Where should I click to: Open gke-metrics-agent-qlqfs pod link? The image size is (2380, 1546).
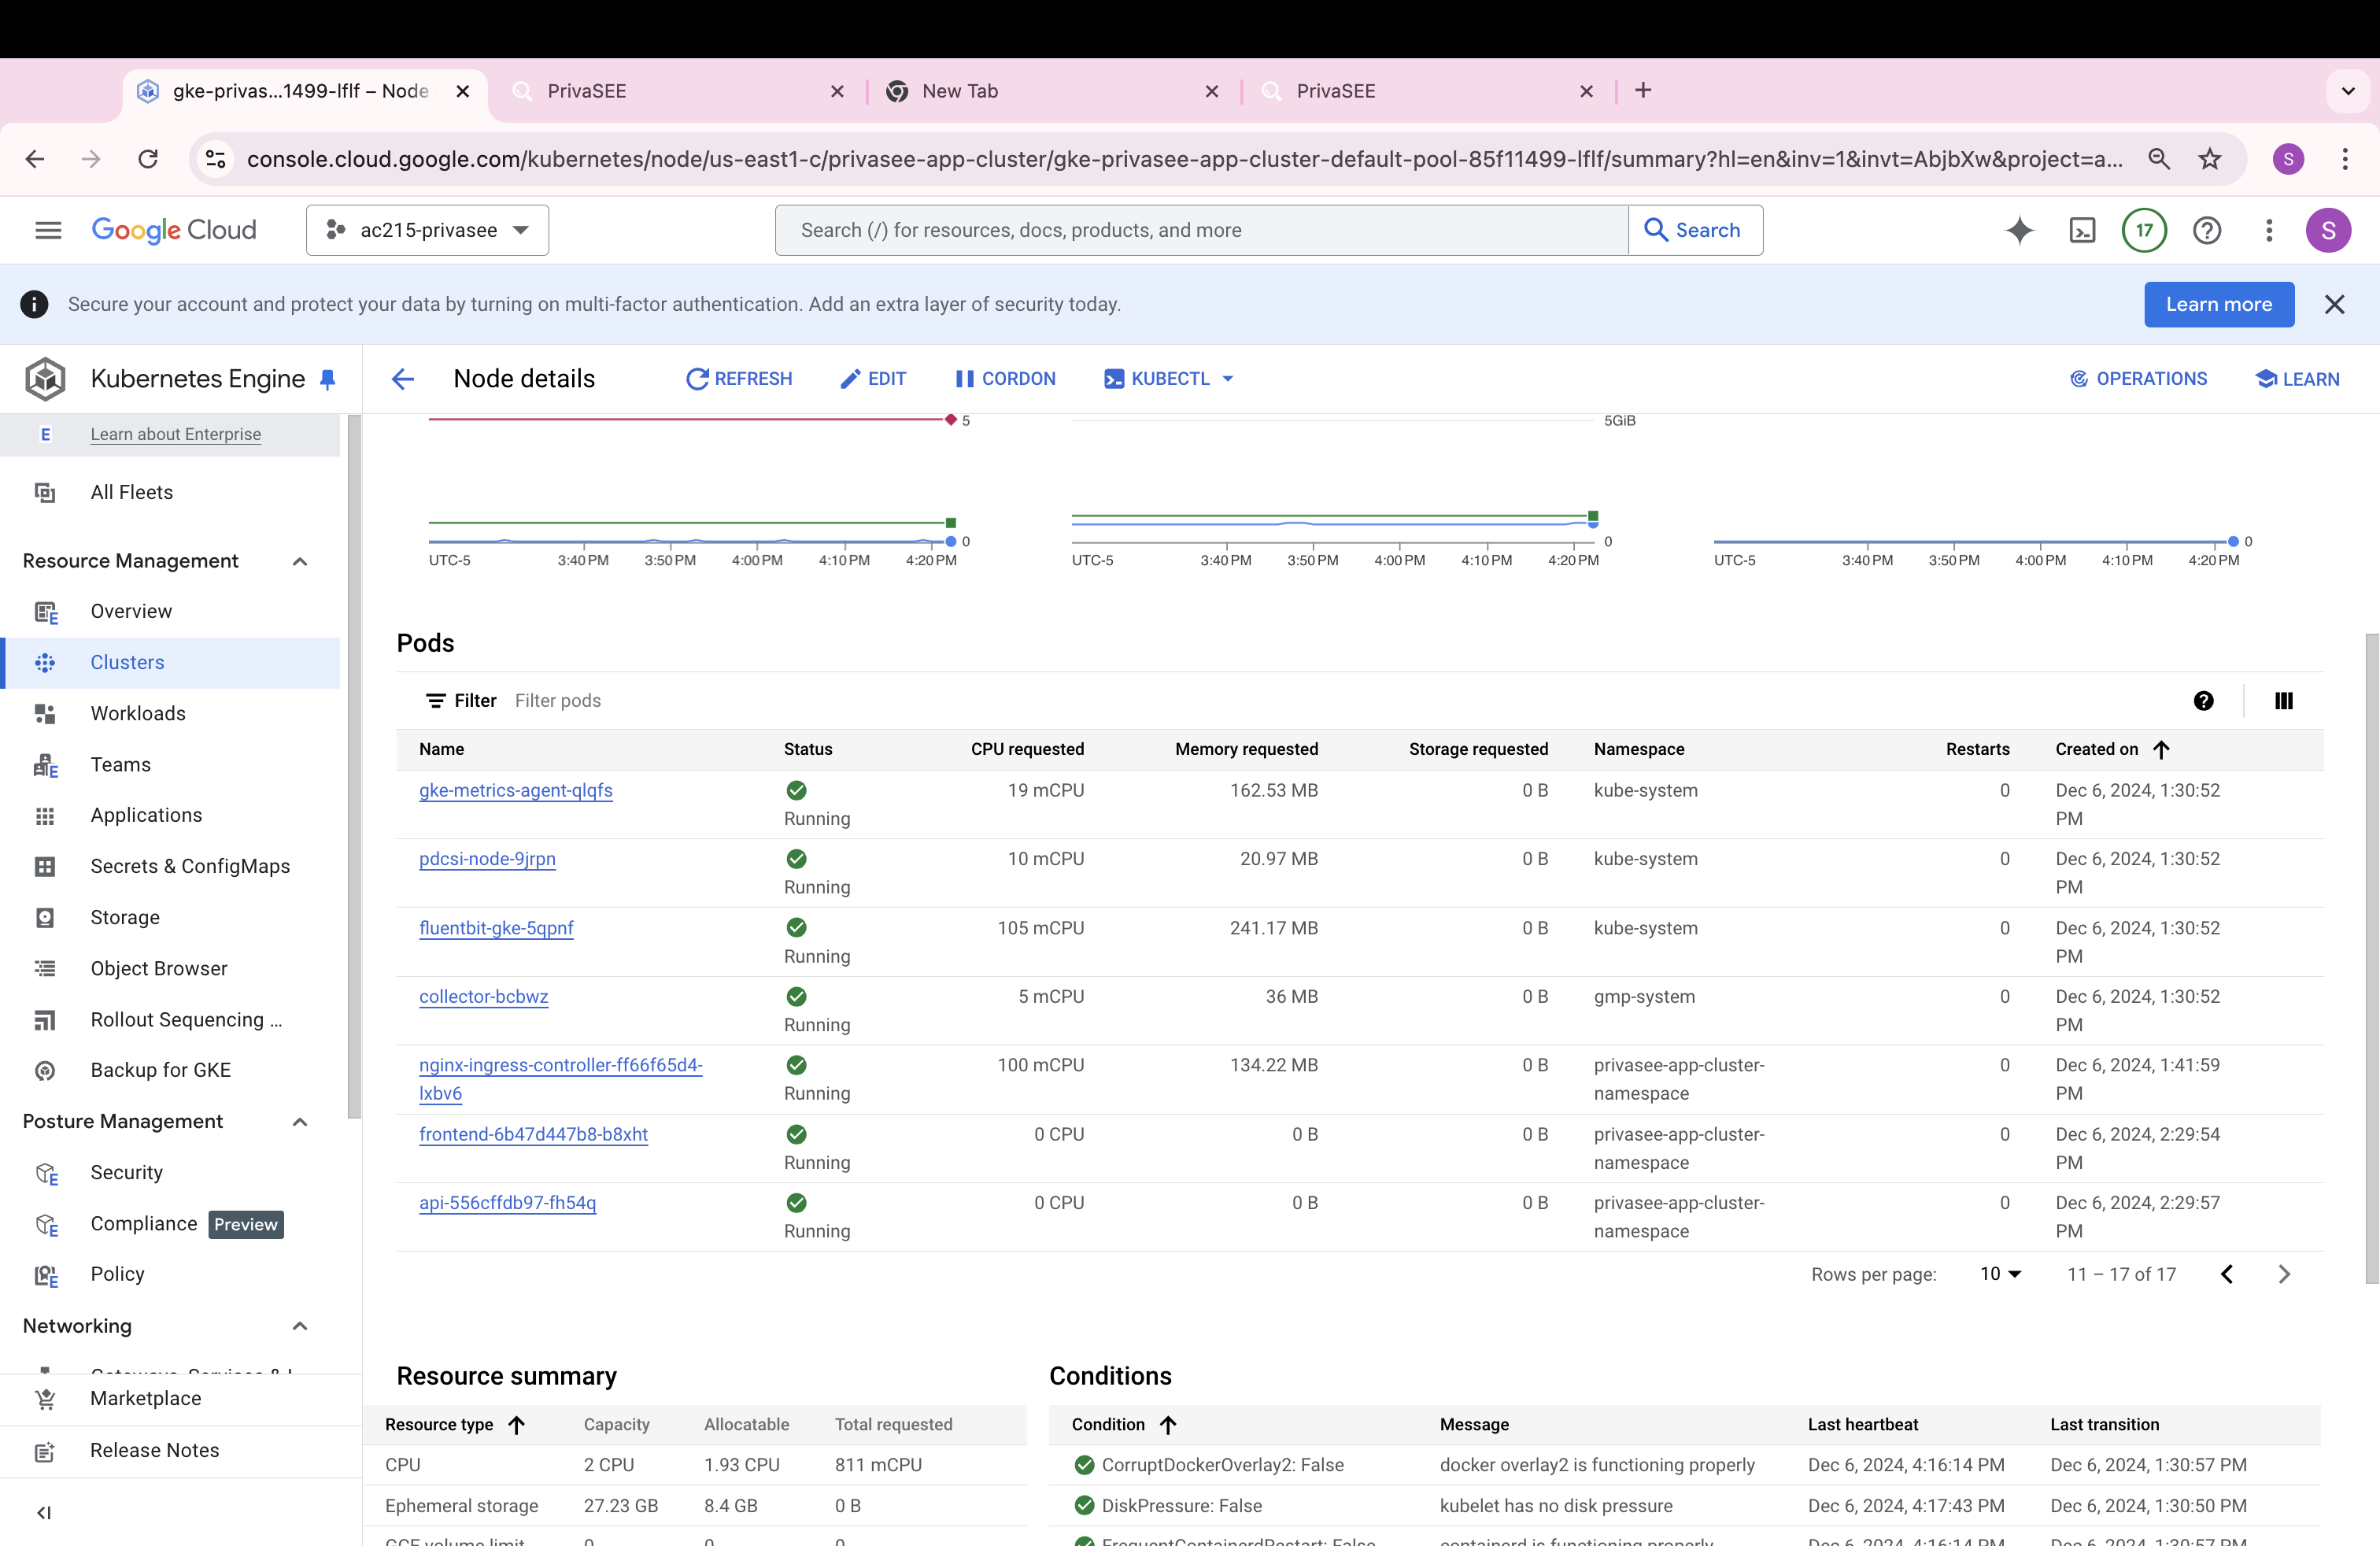(516, 790)
